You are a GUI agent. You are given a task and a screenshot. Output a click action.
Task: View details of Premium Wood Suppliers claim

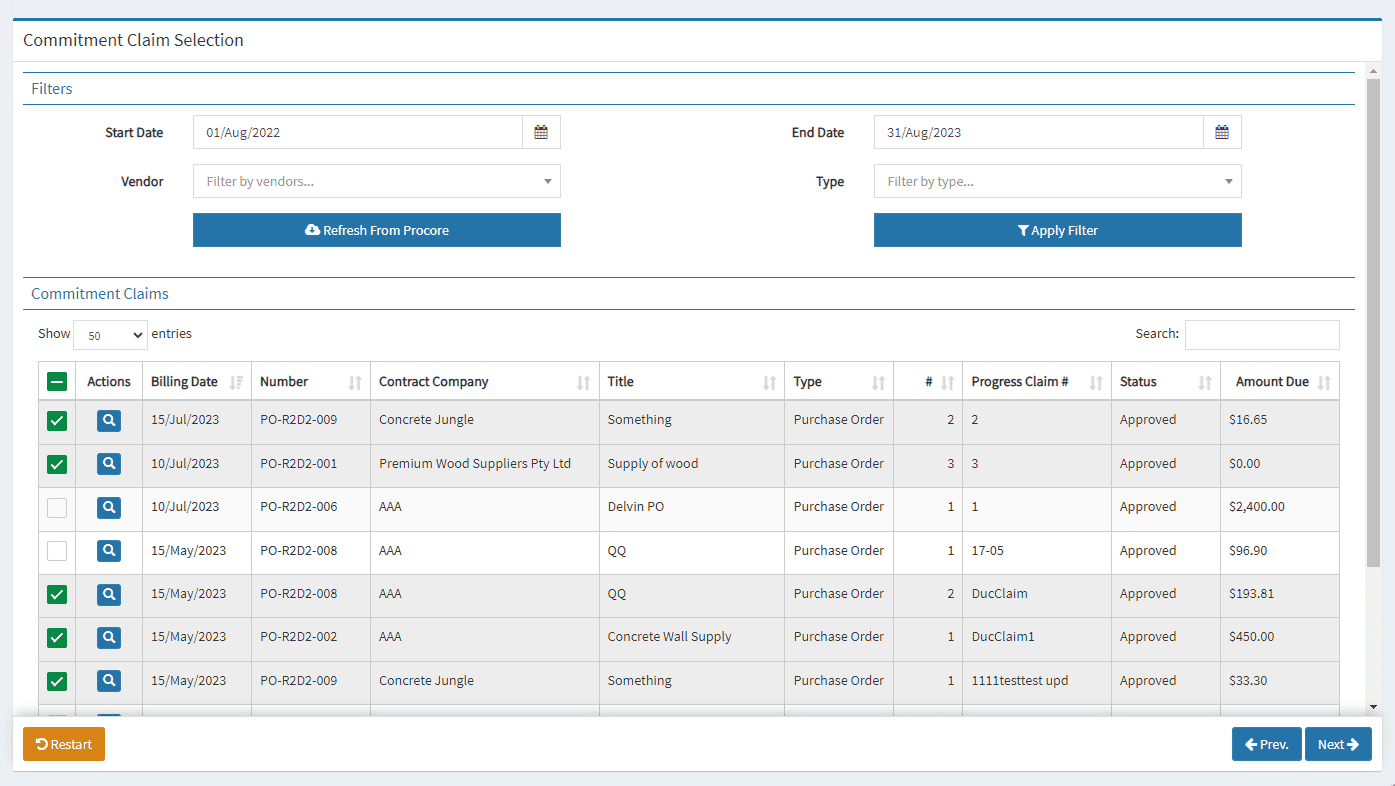(109, 464)
